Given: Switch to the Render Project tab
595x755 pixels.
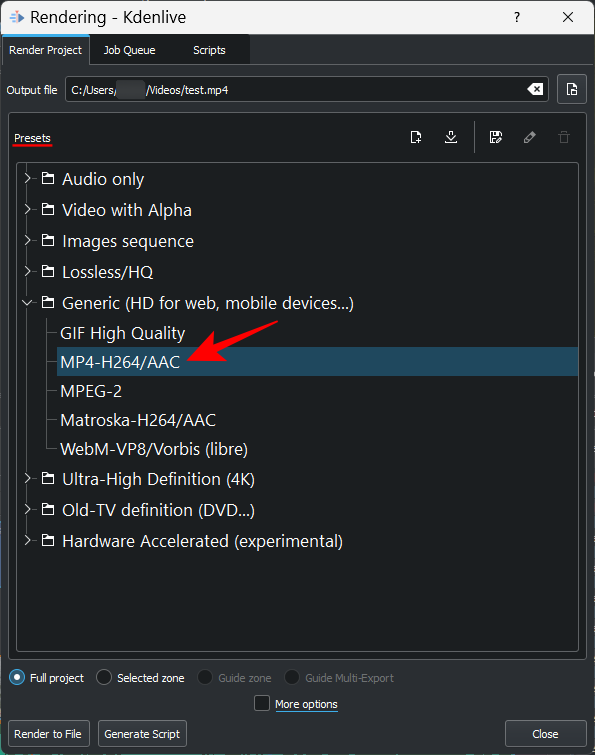Looking at the screenshot, I should coord(45,50).
